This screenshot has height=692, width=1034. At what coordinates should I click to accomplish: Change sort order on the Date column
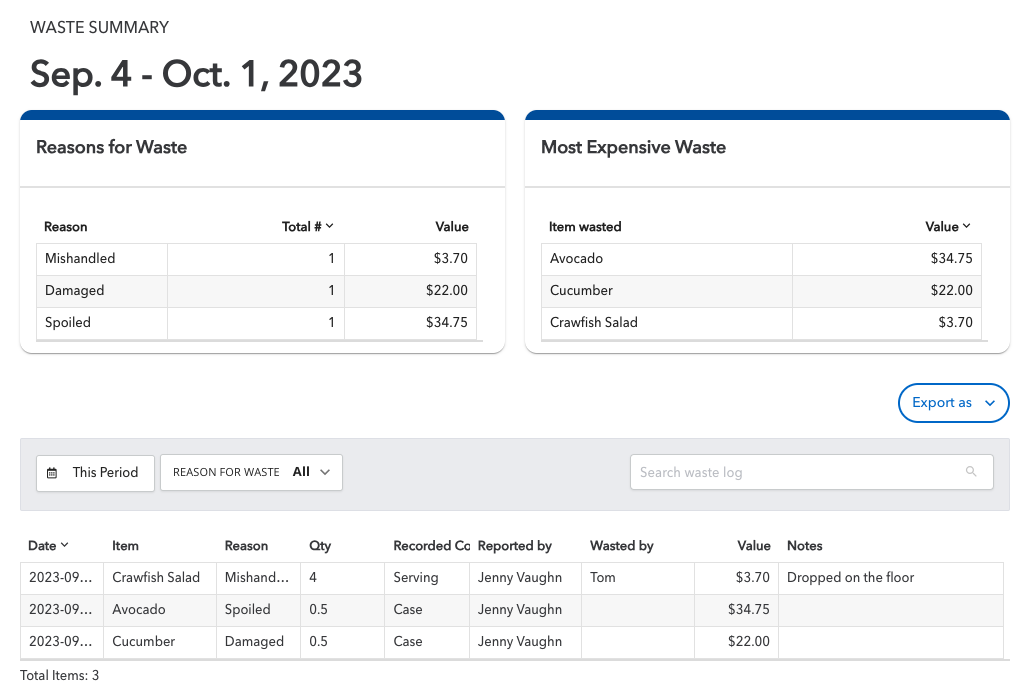[47, 545]
